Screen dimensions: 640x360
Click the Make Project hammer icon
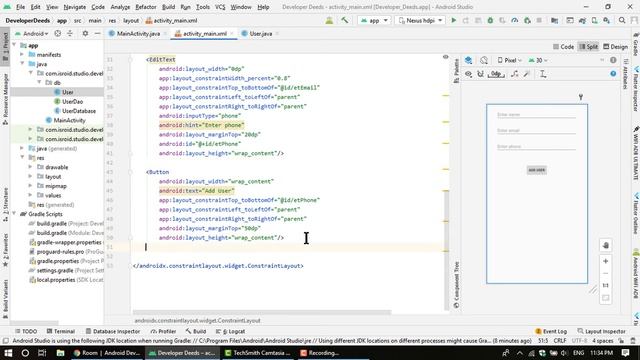[345, 20]
